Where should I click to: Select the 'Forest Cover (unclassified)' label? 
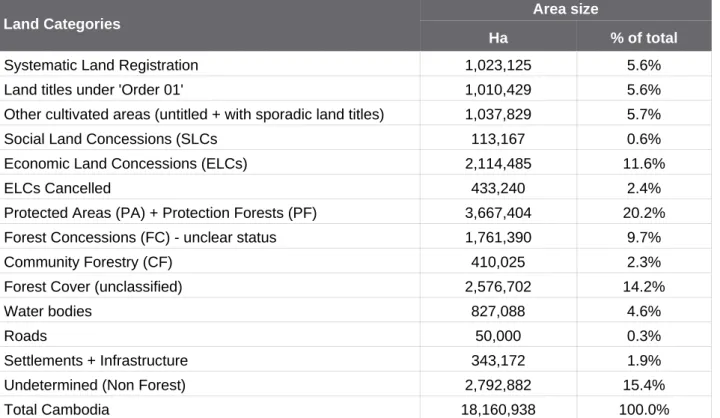coord(93,287)
